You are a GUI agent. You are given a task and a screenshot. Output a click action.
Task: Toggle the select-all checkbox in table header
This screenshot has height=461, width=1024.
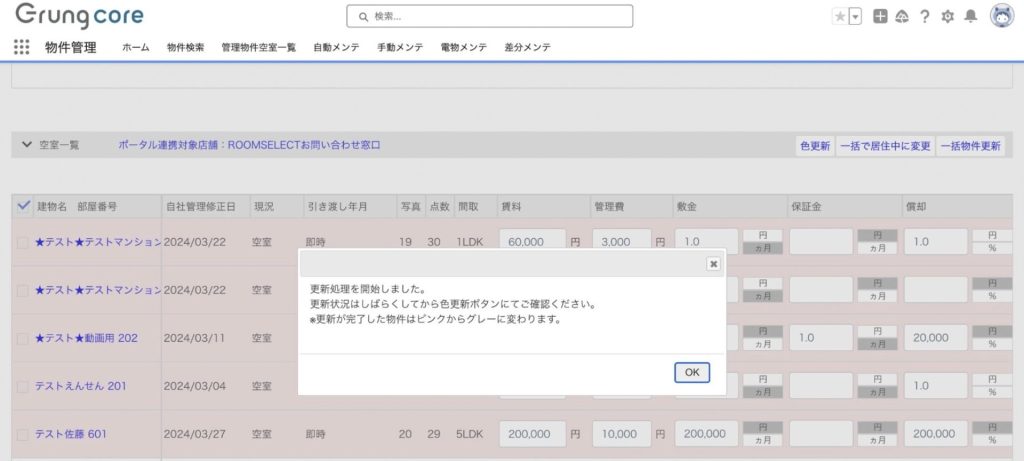tap(24, 206)
